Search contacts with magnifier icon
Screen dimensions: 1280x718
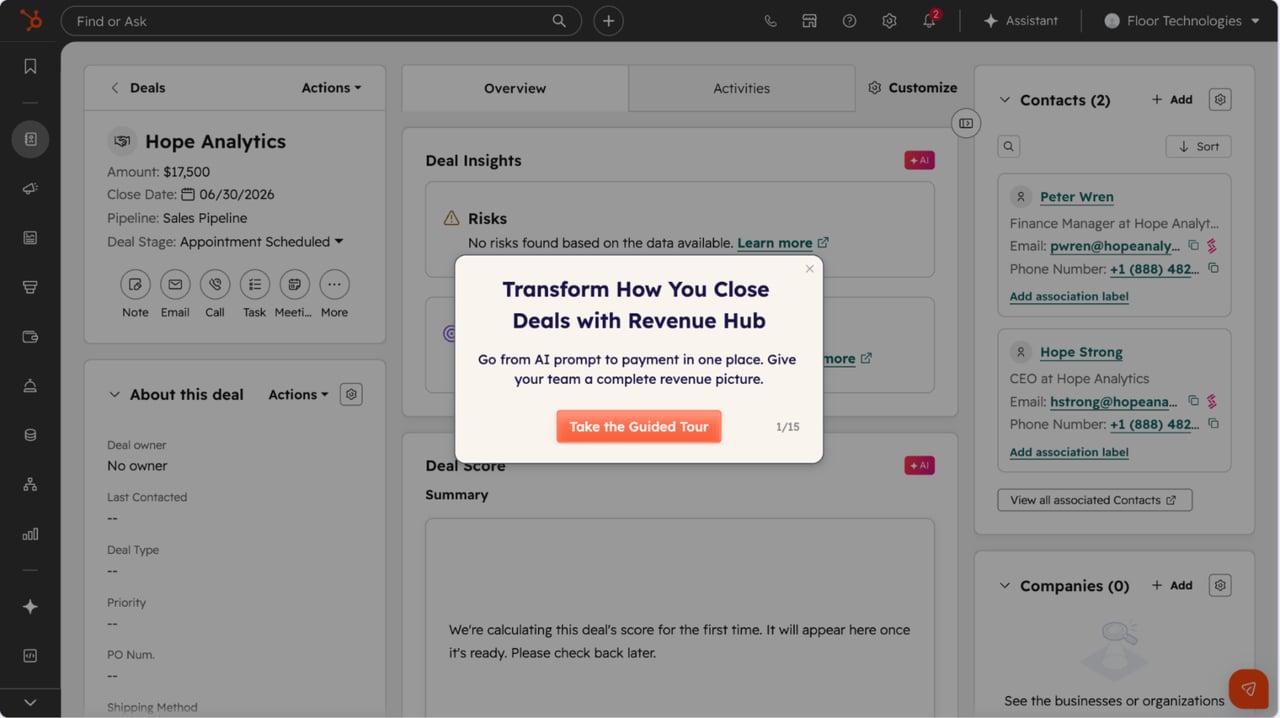click(x=1009, y=147)
